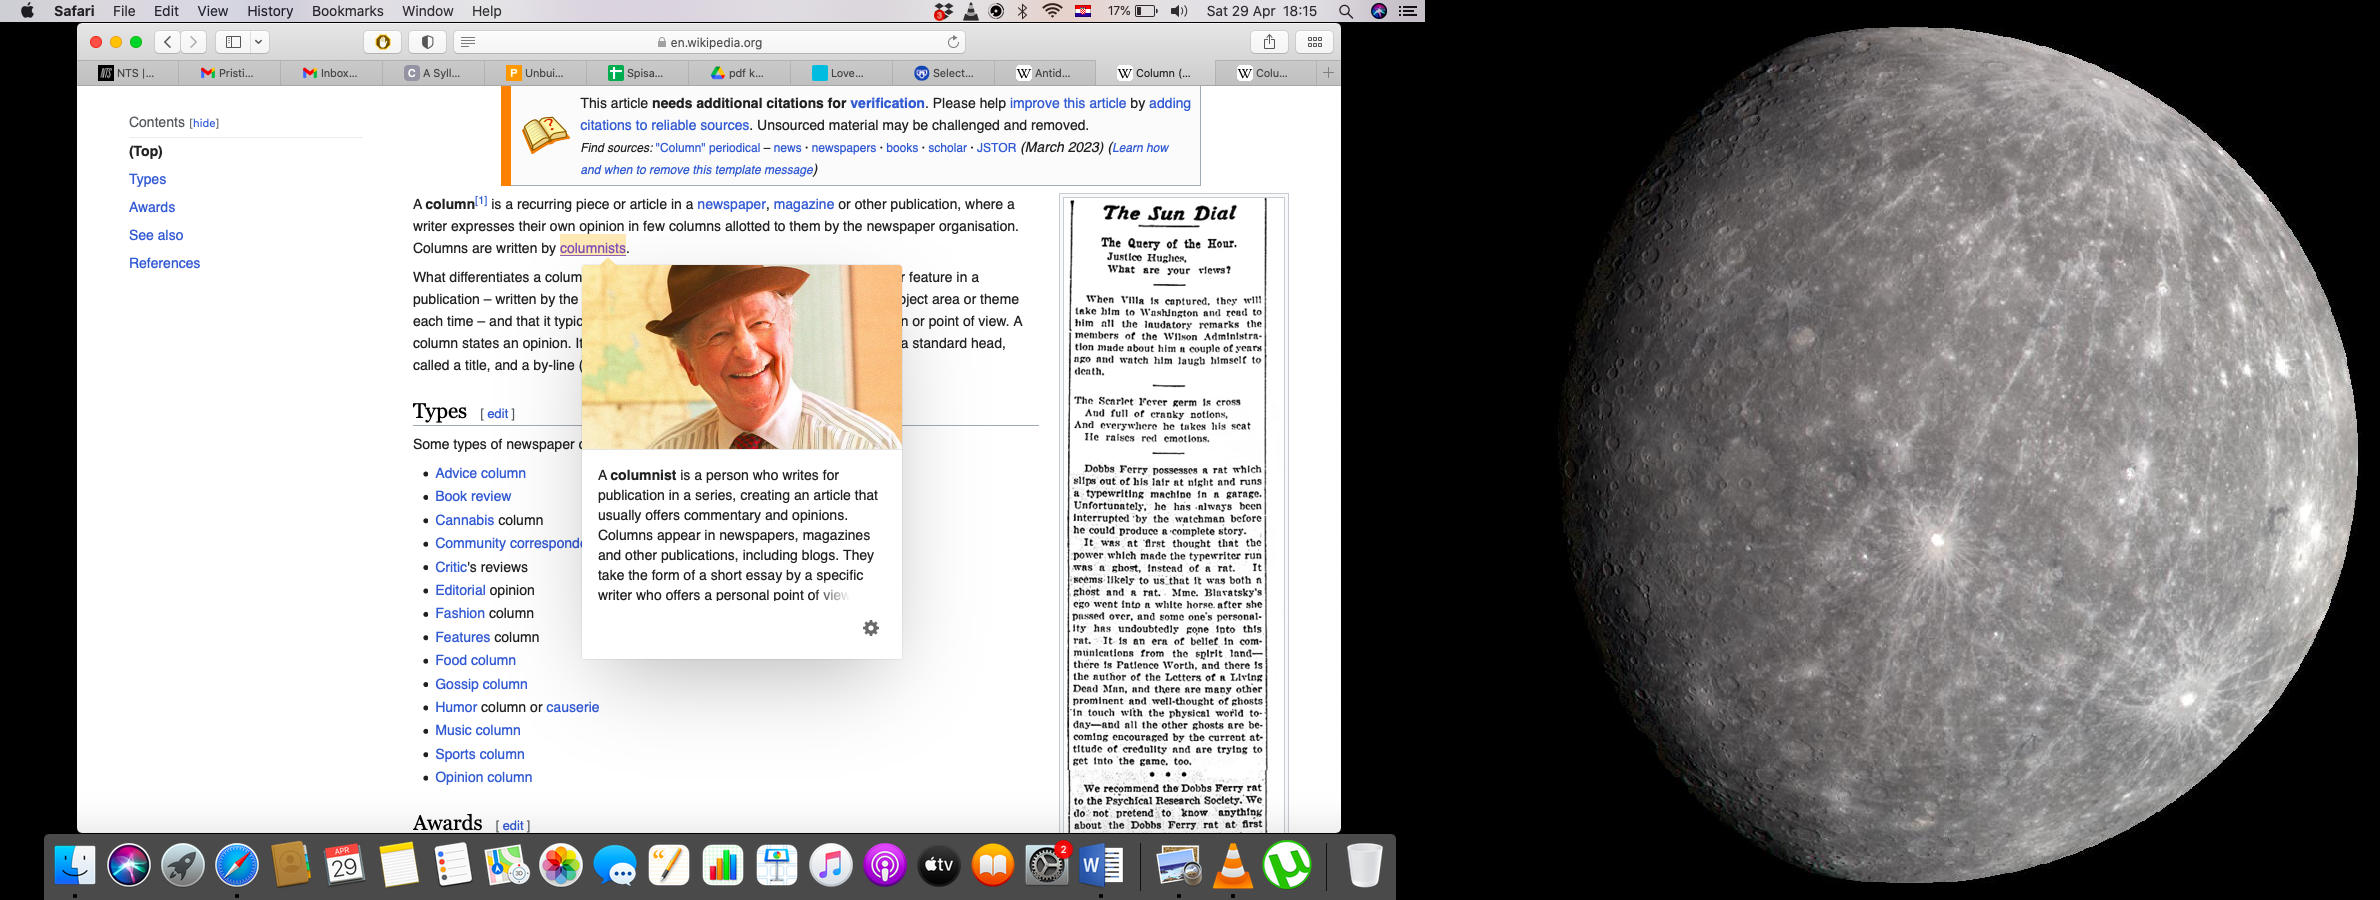Click footnote reference [1]
Viewport: 2380px width, 900px height.
point(481,200)
